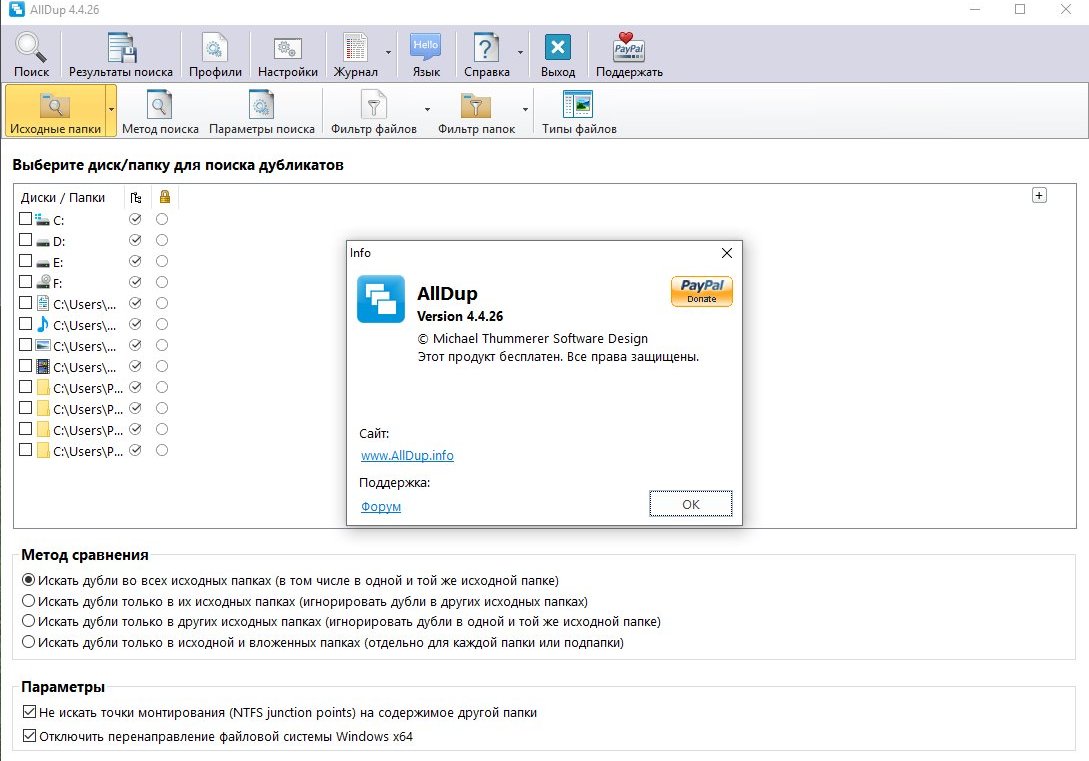The width and height of the screenshot is (1089, 761).
Task: Toggle protection radio for C: drive
Action: (162, 219)
